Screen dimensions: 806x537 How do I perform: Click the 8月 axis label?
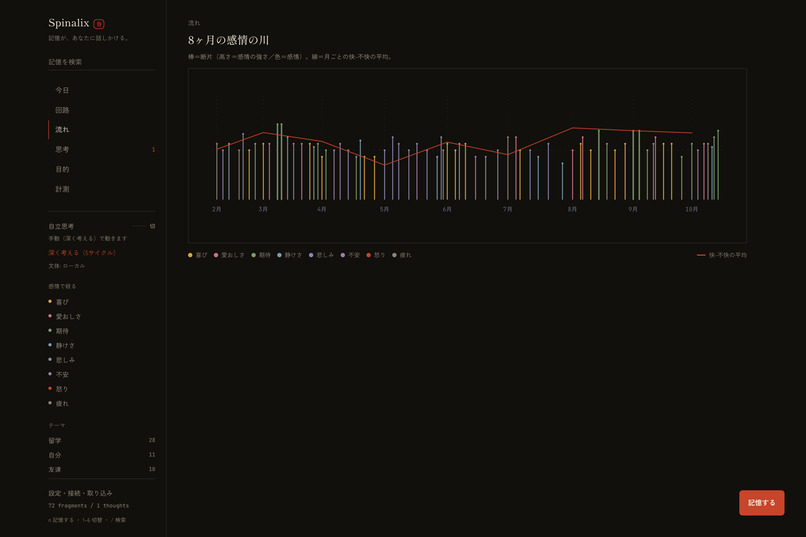click(x=572, y=209)
